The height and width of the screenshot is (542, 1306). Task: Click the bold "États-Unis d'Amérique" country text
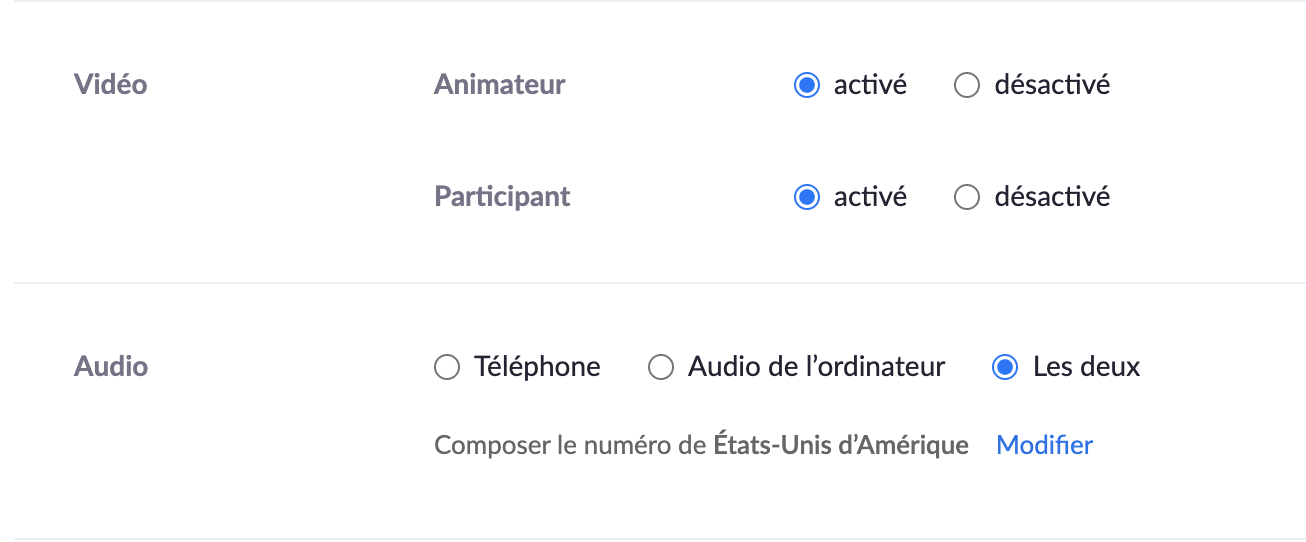[x=840, y=445]
